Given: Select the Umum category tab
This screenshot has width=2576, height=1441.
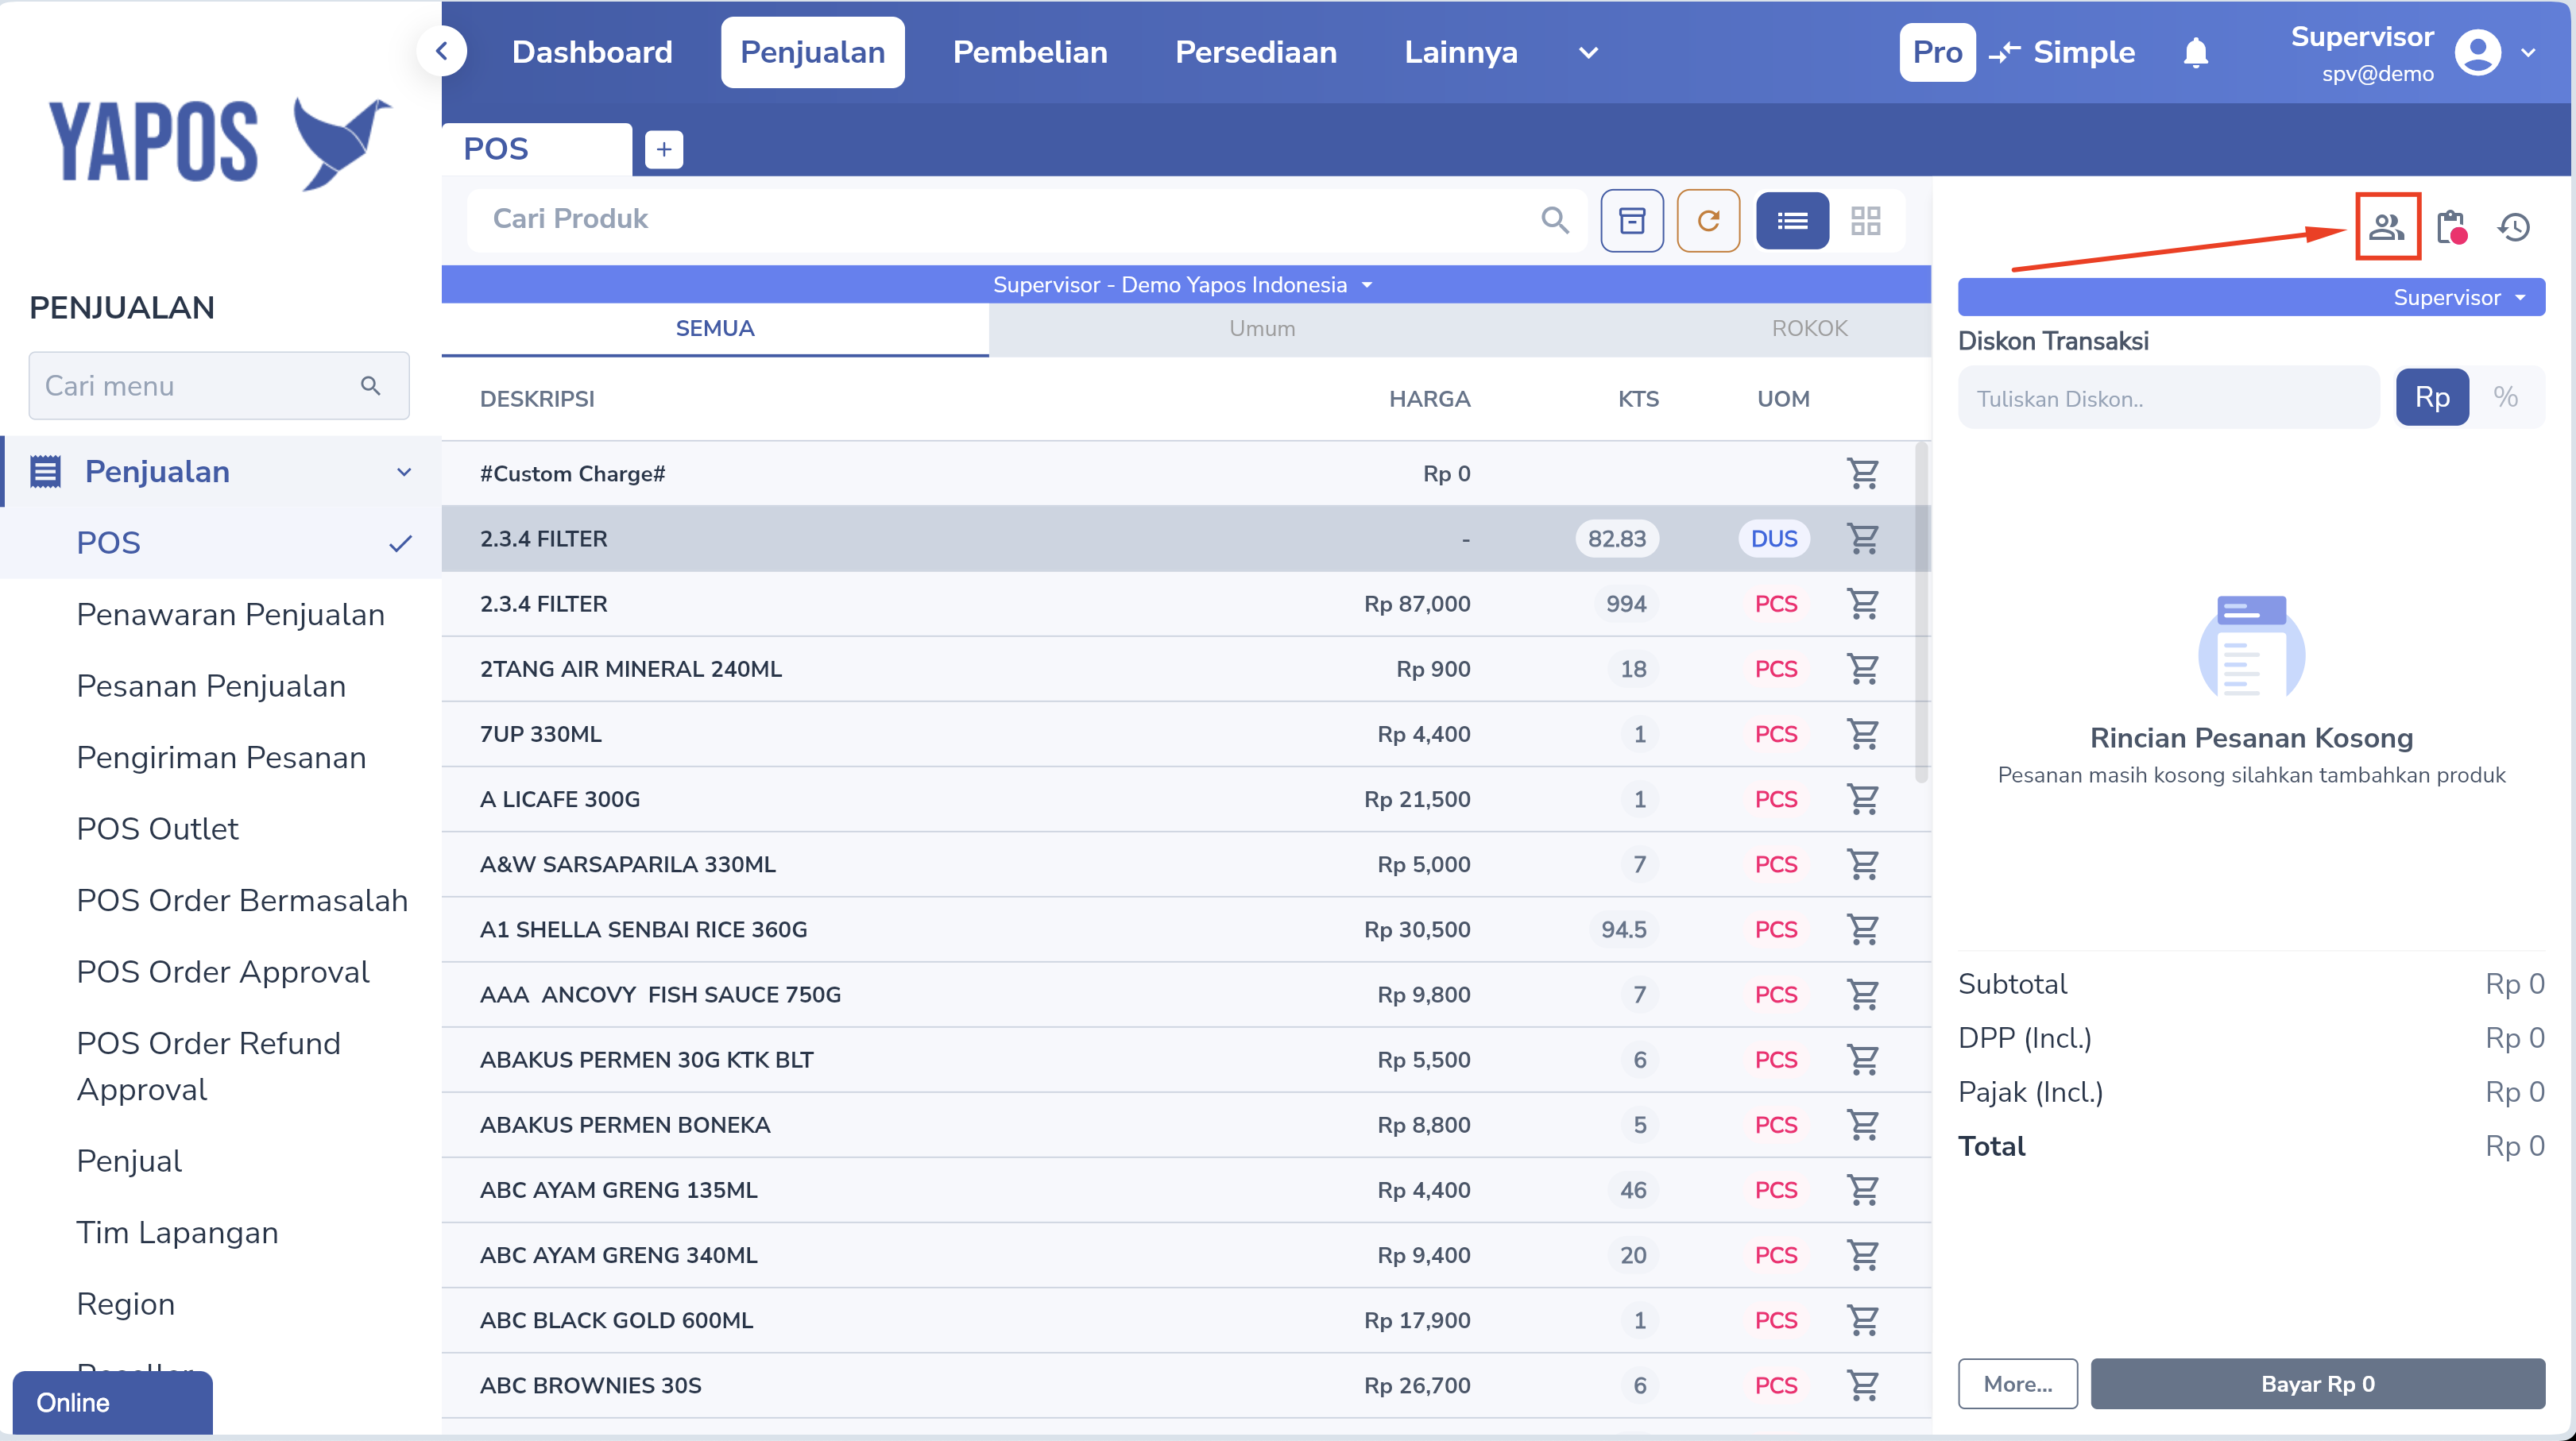Looking at the screenshot, I should coord(1262,328).
